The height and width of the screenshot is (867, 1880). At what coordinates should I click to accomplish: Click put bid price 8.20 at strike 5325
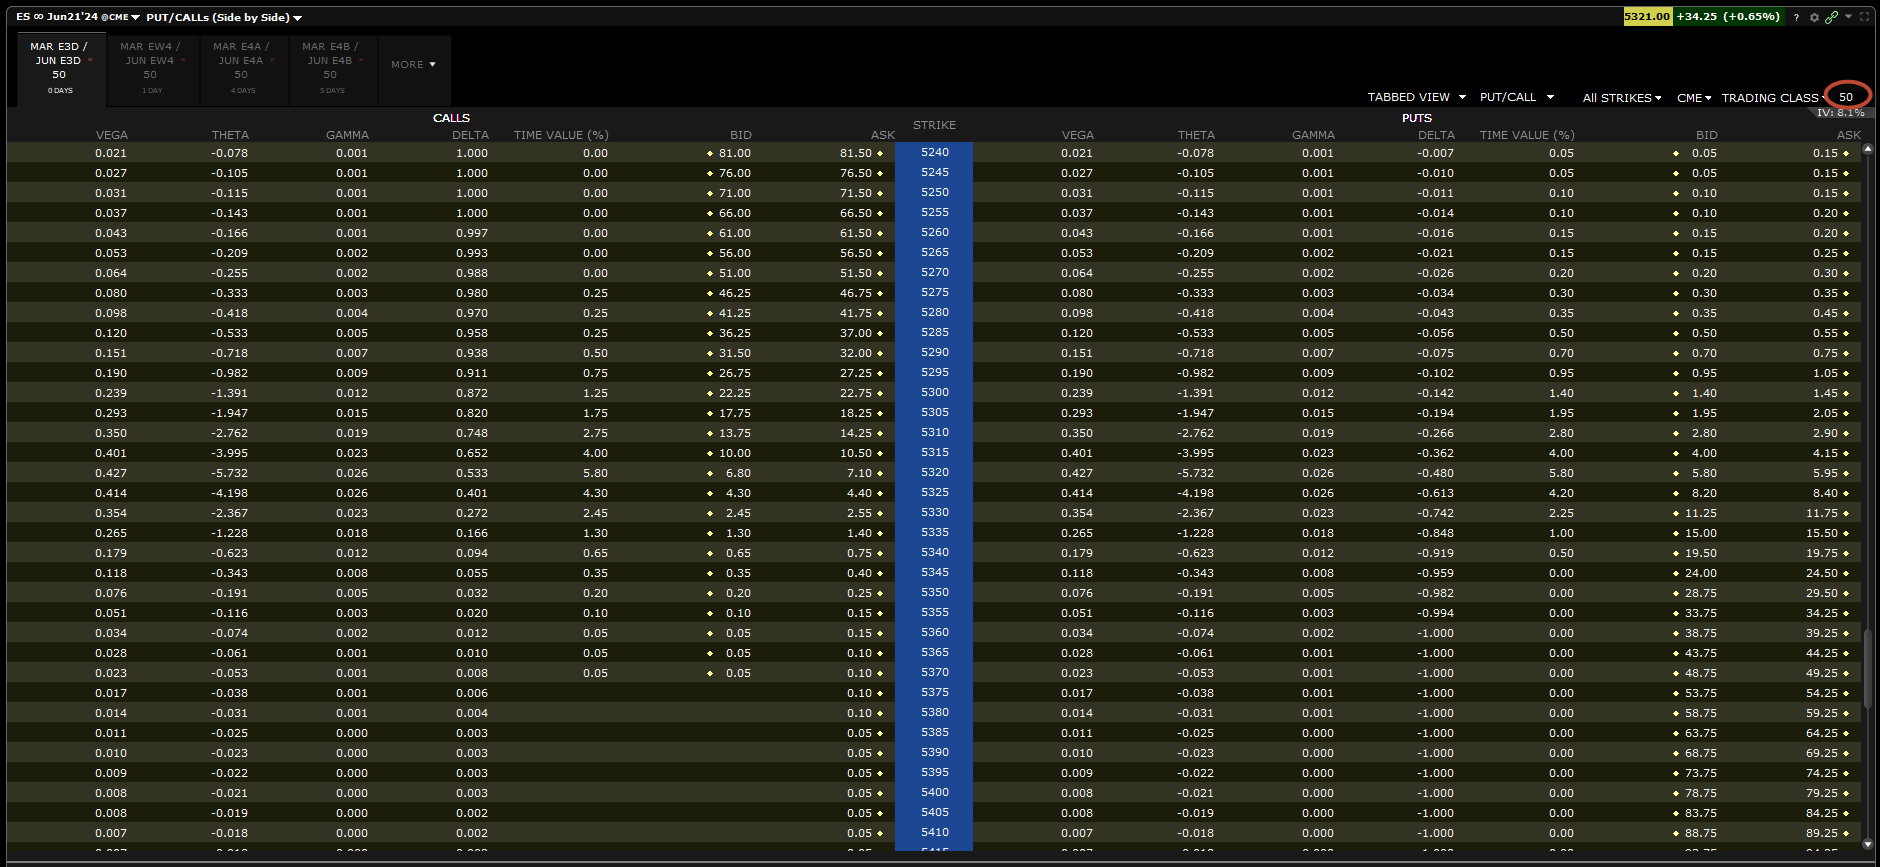pyautogui.click(x=1703, y=493)
